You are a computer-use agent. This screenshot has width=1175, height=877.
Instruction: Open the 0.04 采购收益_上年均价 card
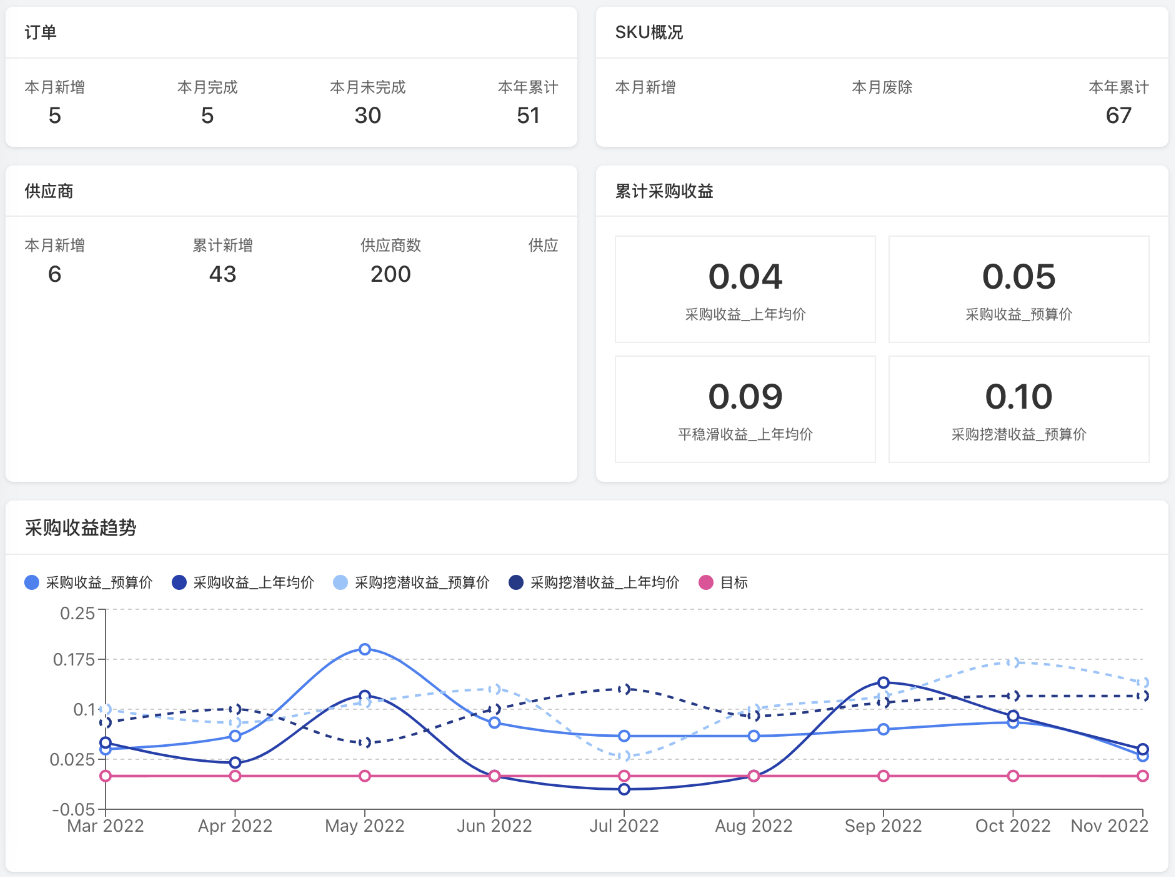click(745, 289)
